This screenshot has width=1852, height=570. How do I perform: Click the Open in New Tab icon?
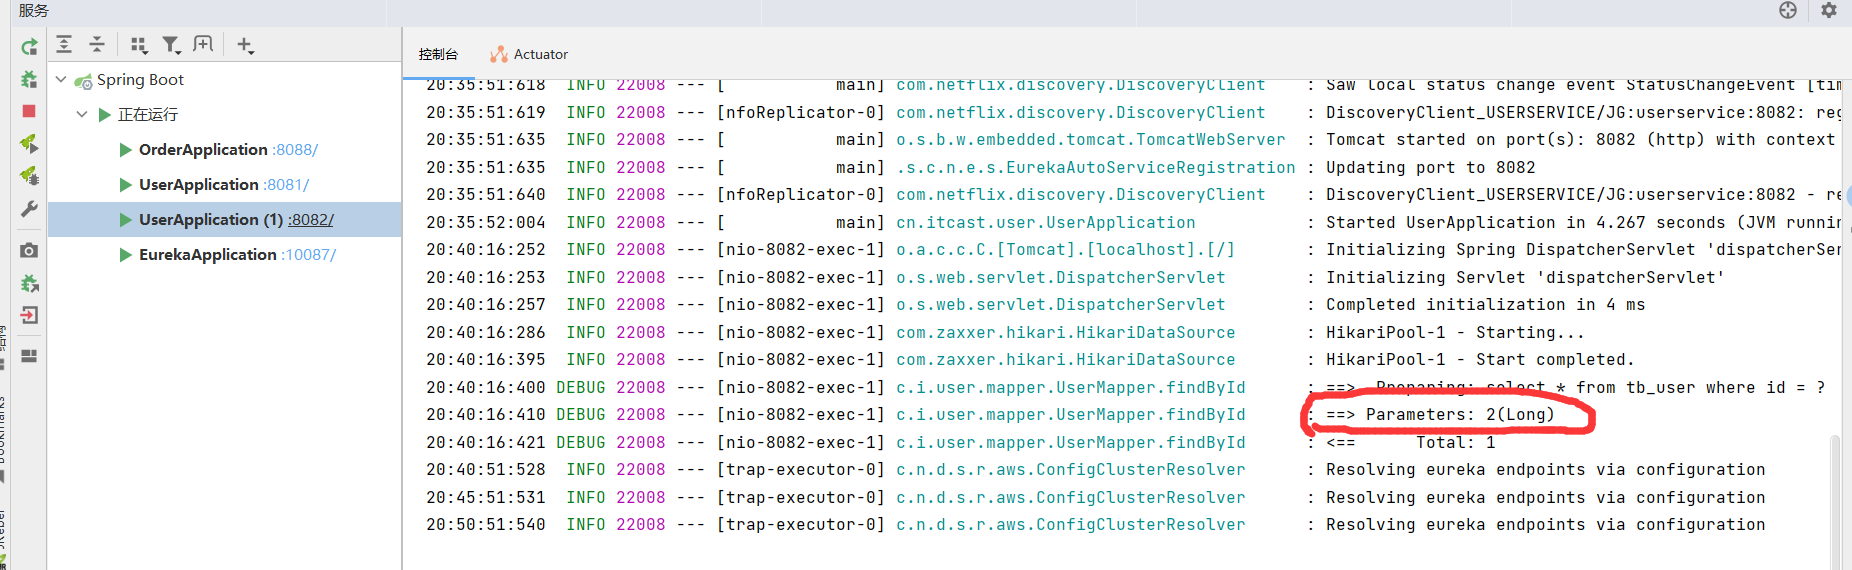point(203,44)
